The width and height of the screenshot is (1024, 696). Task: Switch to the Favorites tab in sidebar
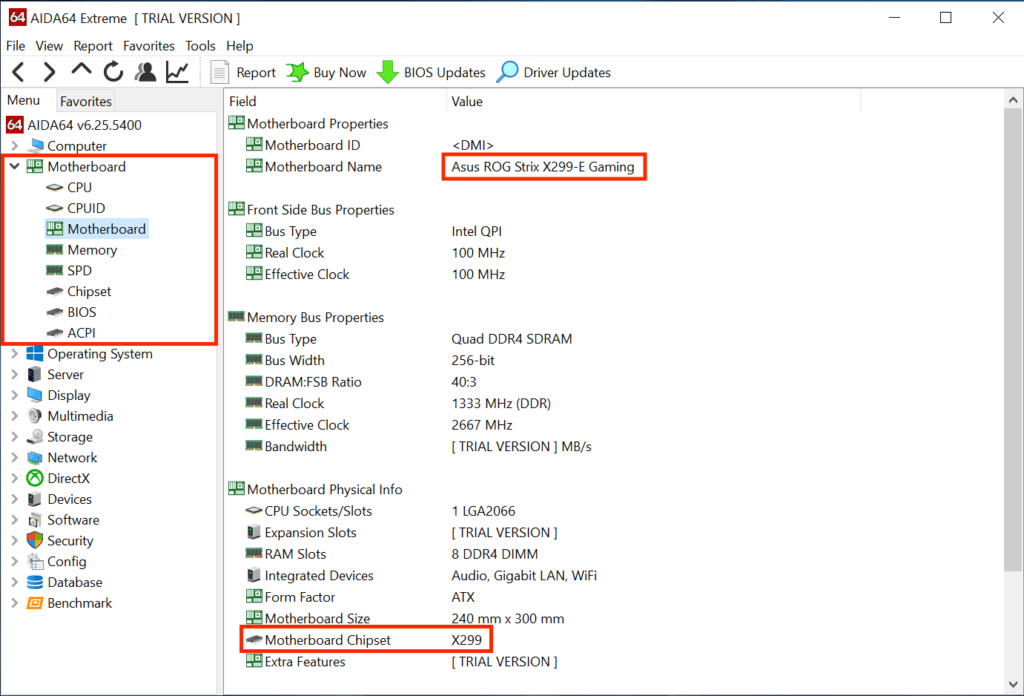[86, 101]
